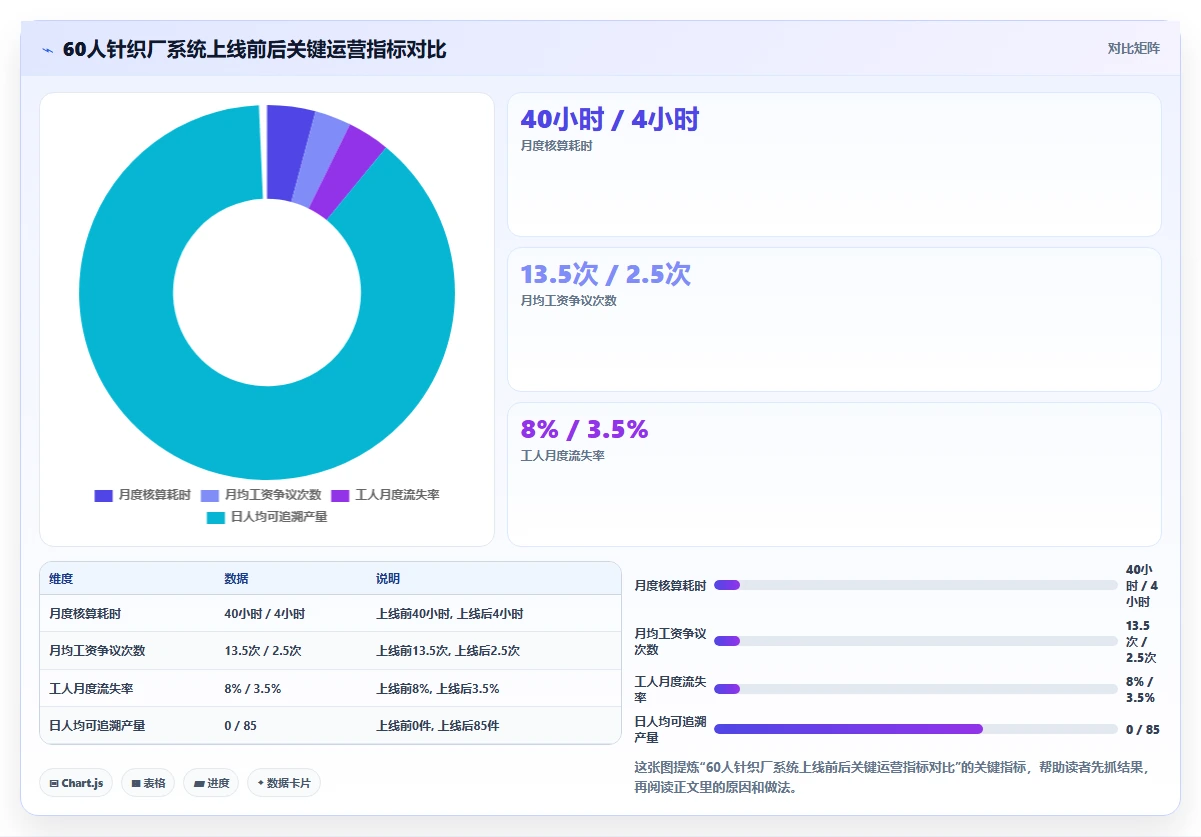Click the 对比矩阵 label in header
1201x837 pixels.
(x=1133, y=48)
